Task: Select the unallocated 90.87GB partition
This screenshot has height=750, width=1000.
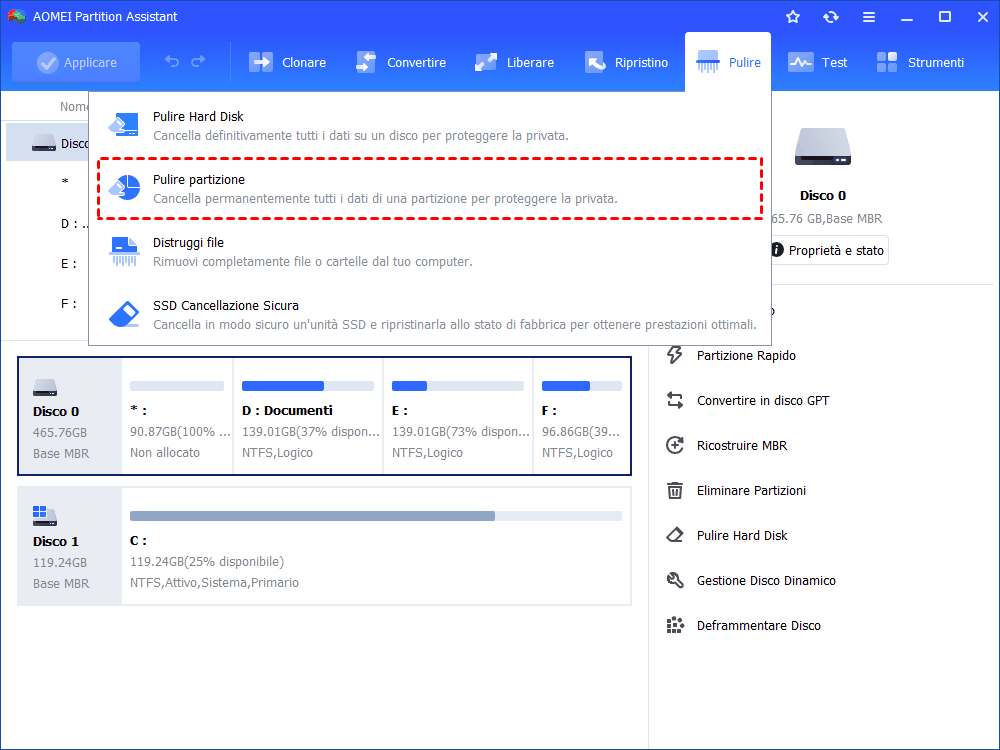Action: 177,416
